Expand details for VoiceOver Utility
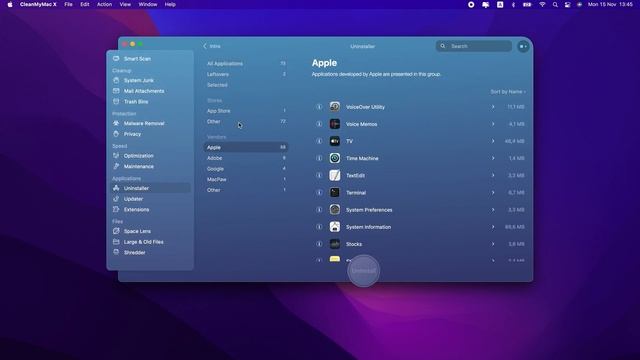 pos(493,107)
